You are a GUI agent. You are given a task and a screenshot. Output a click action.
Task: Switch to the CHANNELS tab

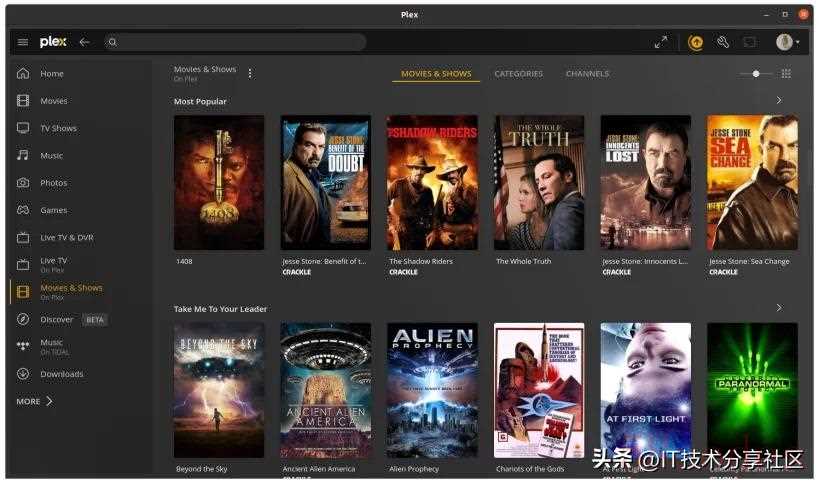(588, 74)
